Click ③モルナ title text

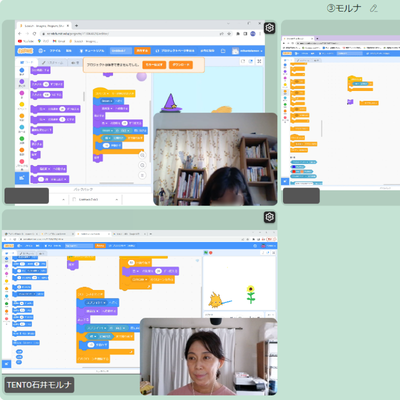click(x=344, y=8)
